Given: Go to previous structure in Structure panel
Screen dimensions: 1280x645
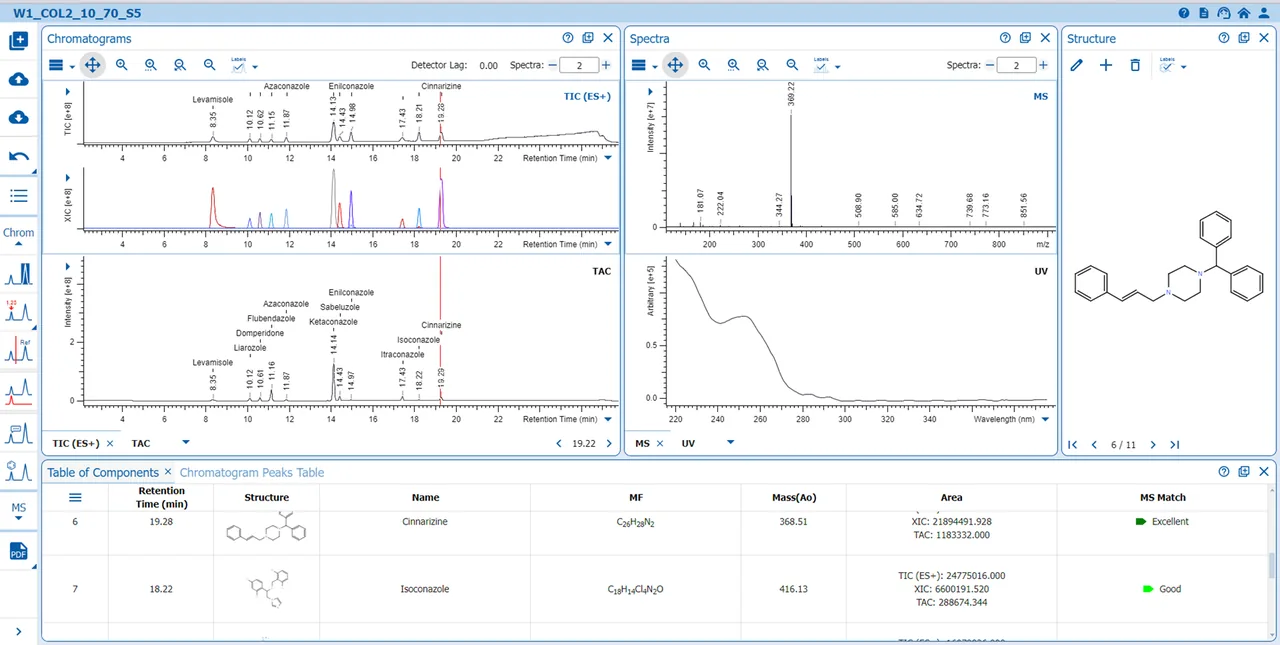Looking at the screenshot, I should coord(1094,445).
